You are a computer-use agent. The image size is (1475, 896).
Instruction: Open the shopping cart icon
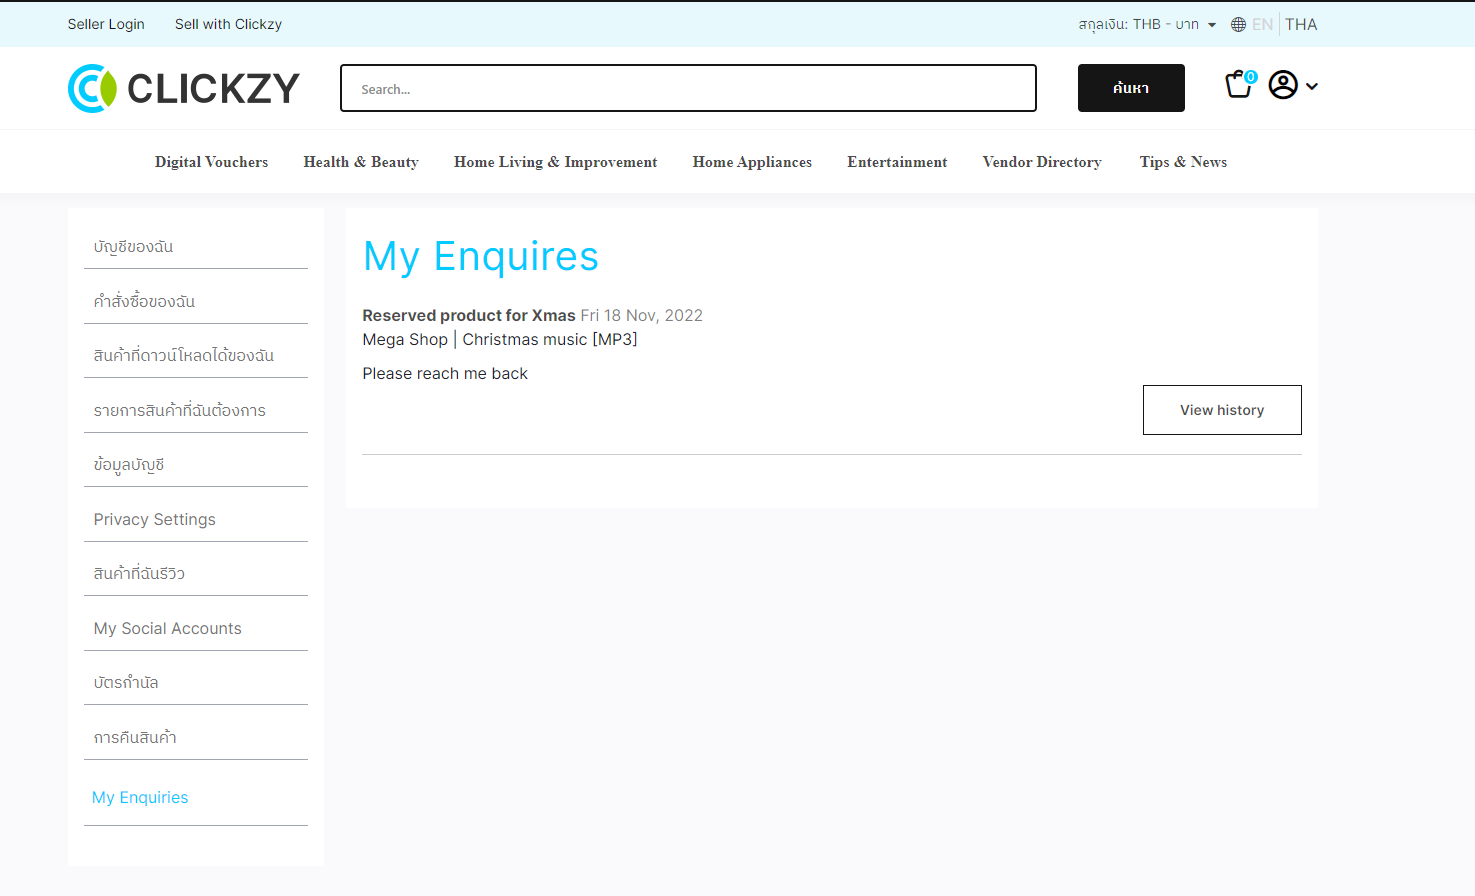1240,85
